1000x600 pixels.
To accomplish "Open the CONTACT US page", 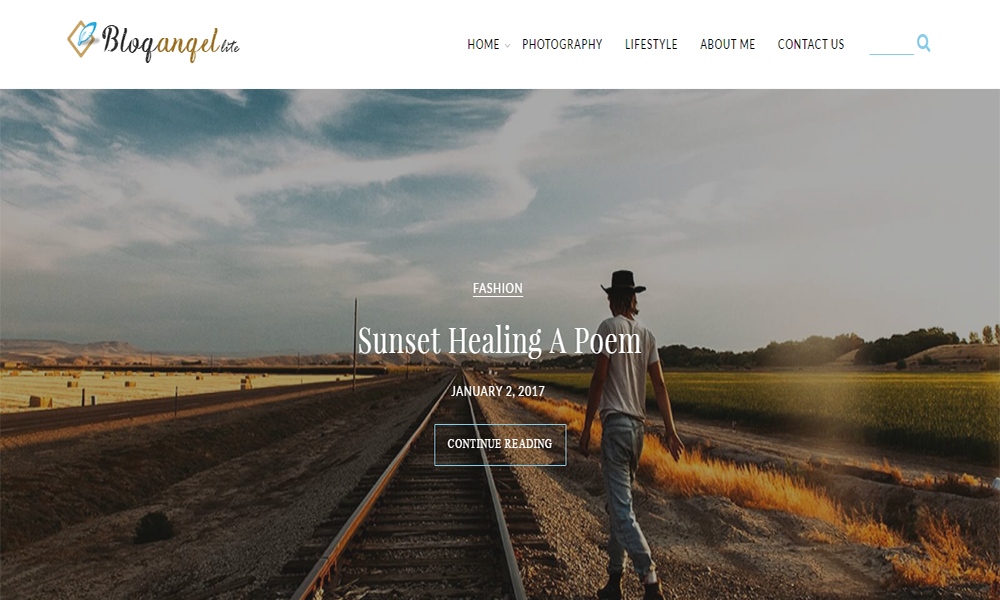I will click(811, 44).
